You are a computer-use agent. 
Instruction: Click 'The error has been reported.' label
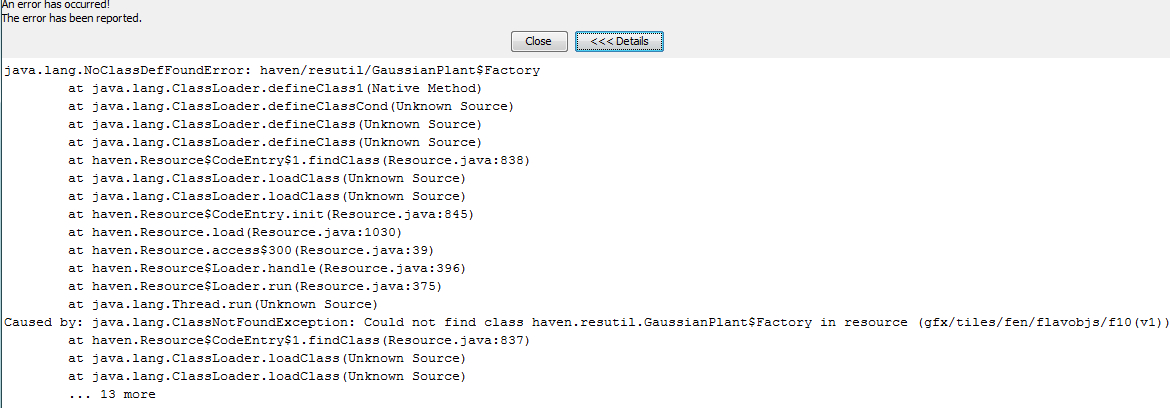click(71, 18)
